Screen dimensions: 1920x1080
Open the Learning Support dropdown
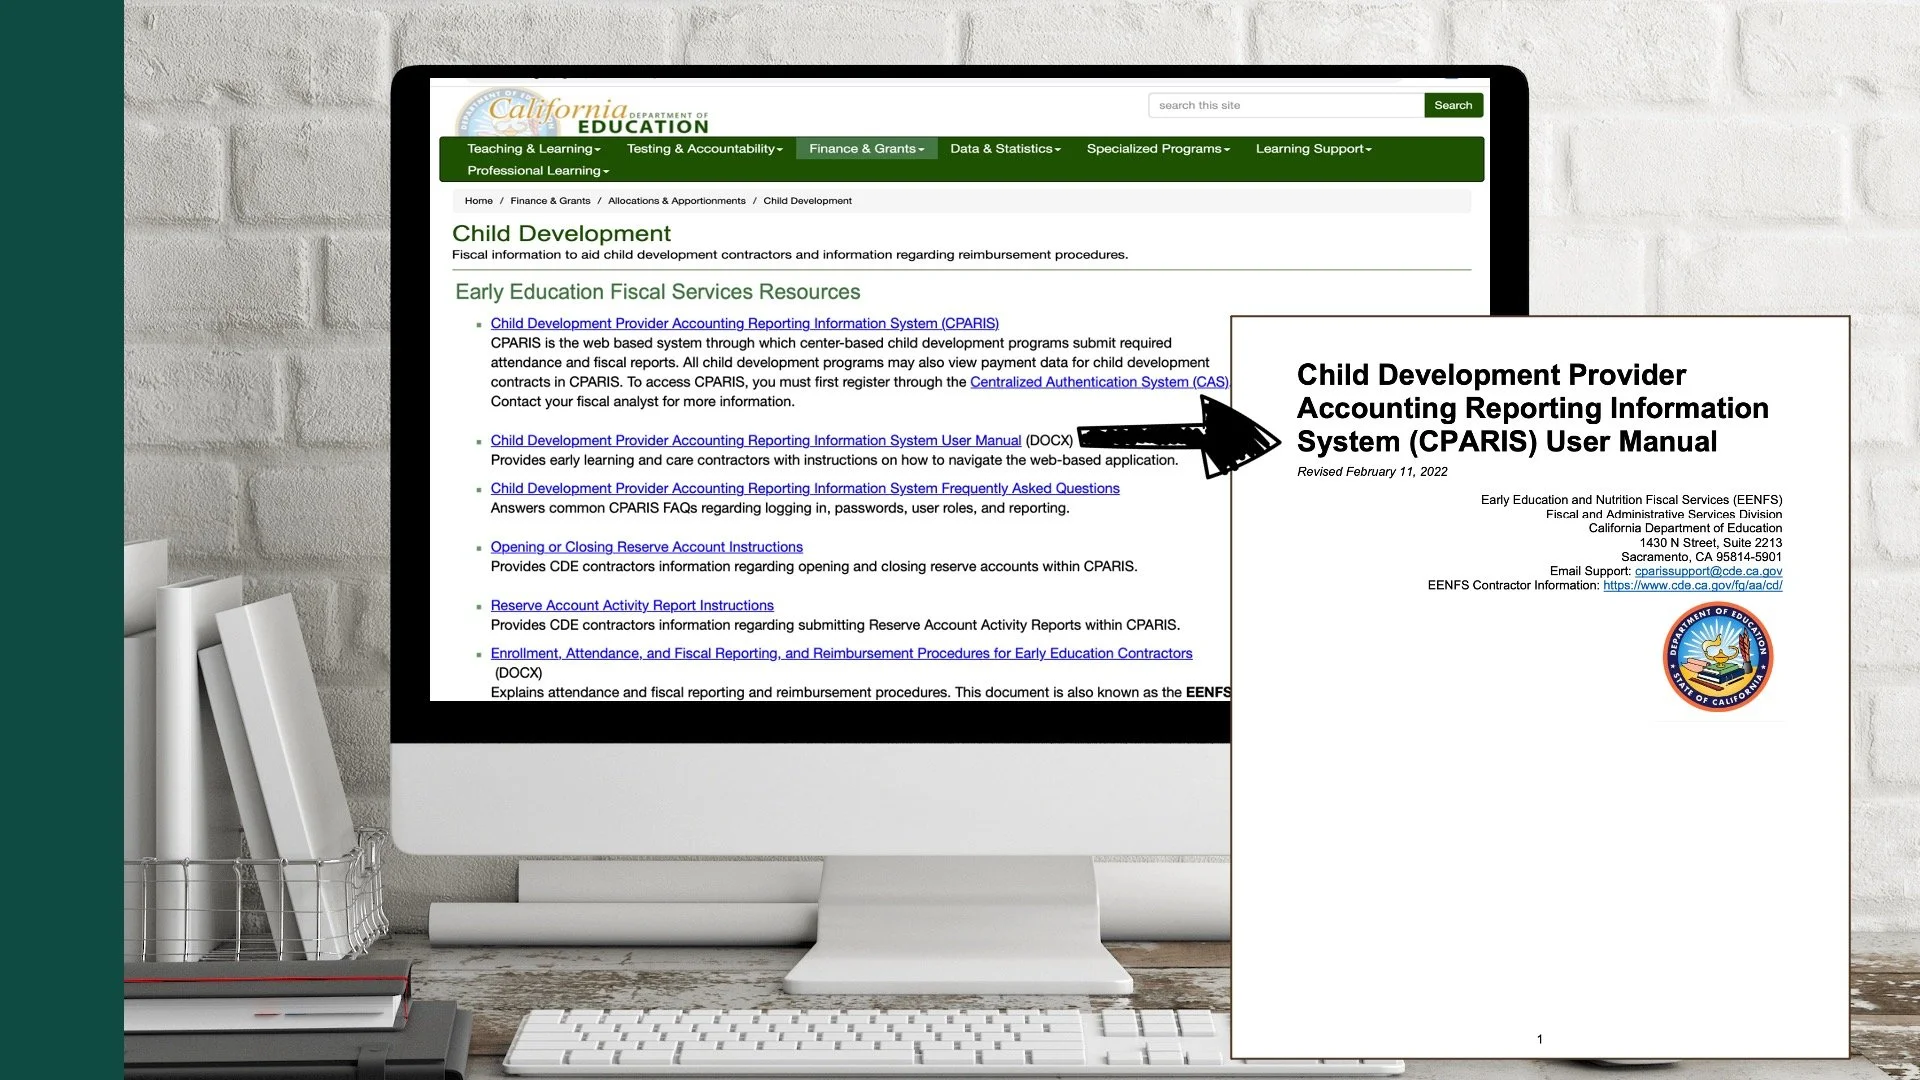pos(1311,148)
